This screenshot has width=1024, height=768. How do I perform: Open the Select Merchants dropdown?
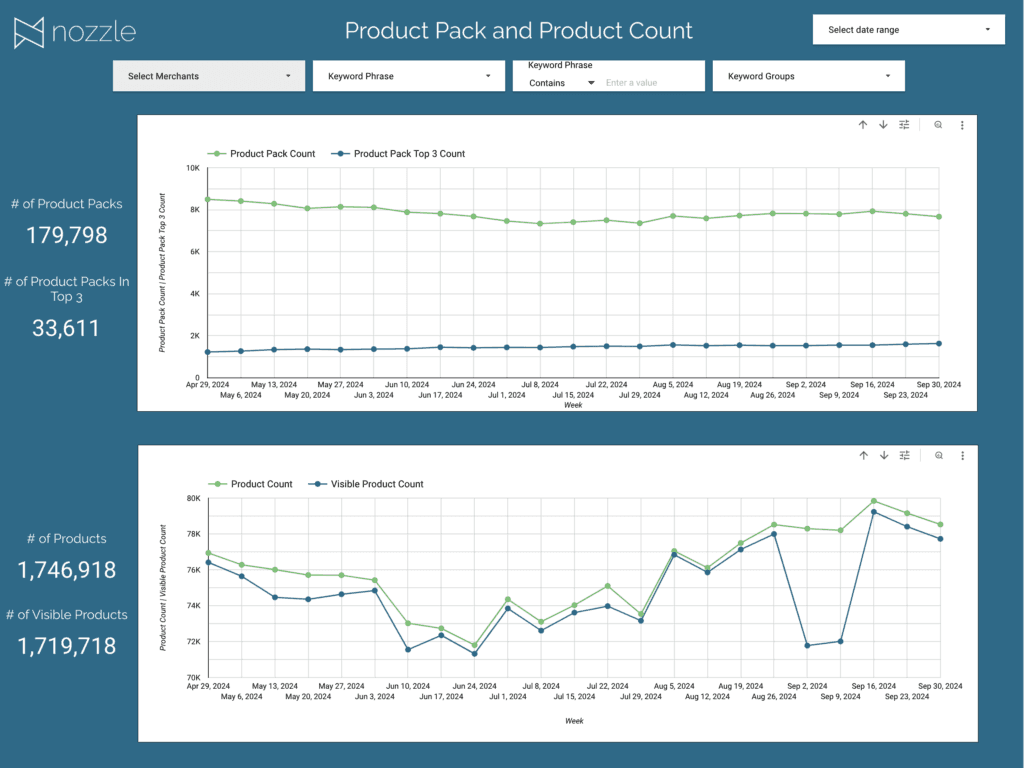tap(209, 76)
